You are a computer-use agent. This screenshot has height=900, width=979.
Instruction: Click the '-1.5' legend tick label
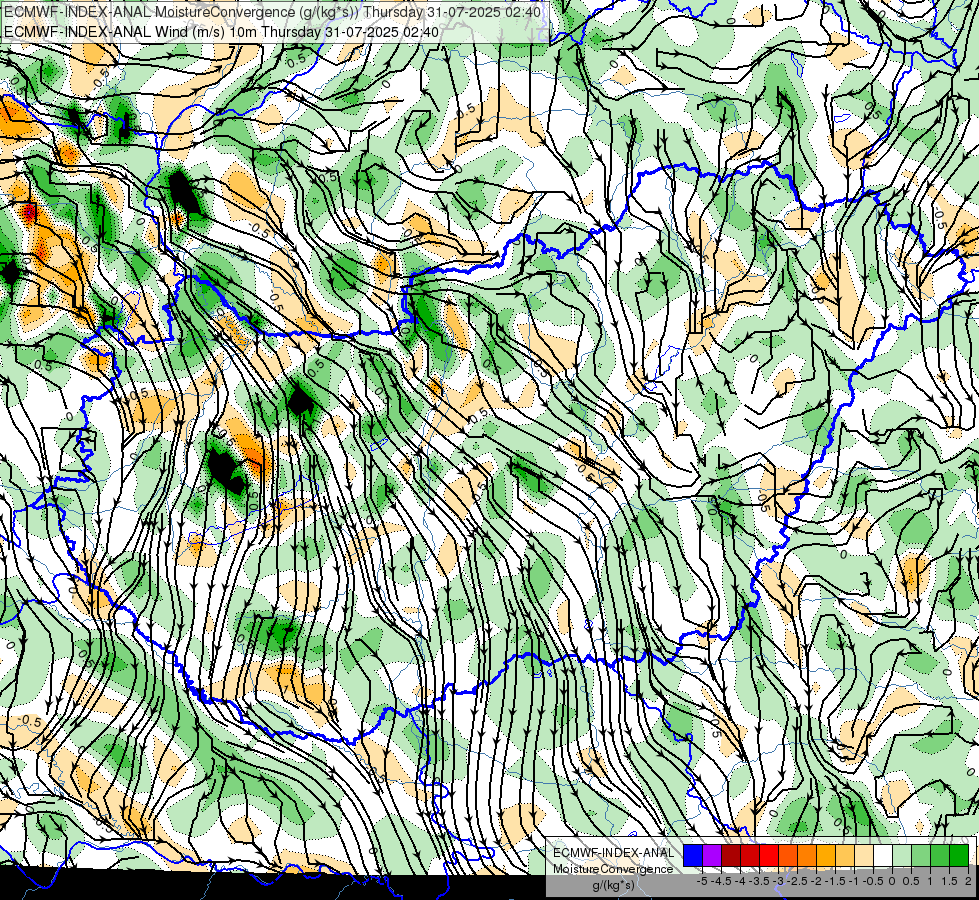835,881
